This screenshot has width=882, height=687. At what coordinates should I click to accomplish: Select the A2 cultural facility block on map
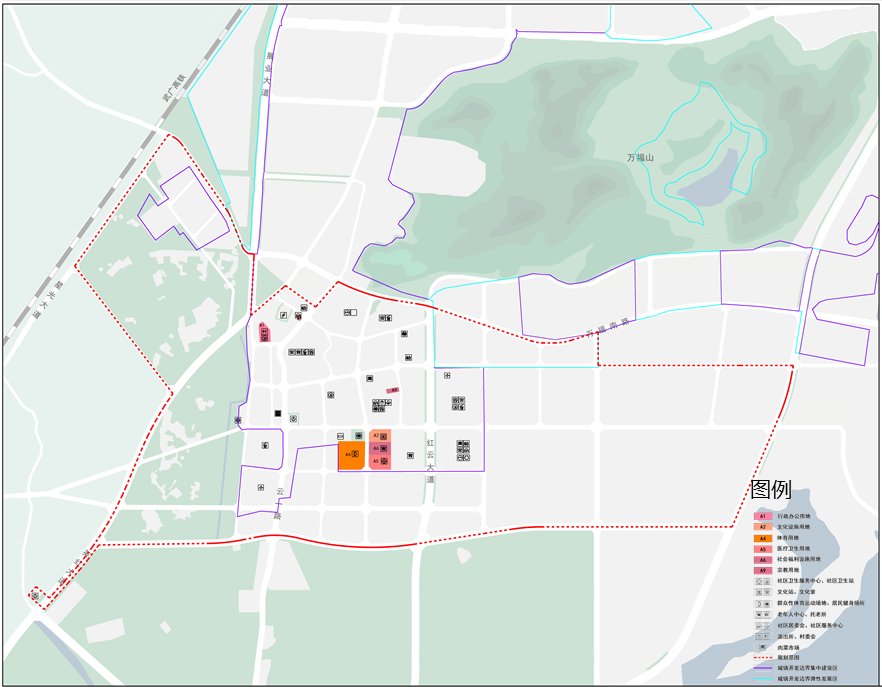[x=380, y=435]
